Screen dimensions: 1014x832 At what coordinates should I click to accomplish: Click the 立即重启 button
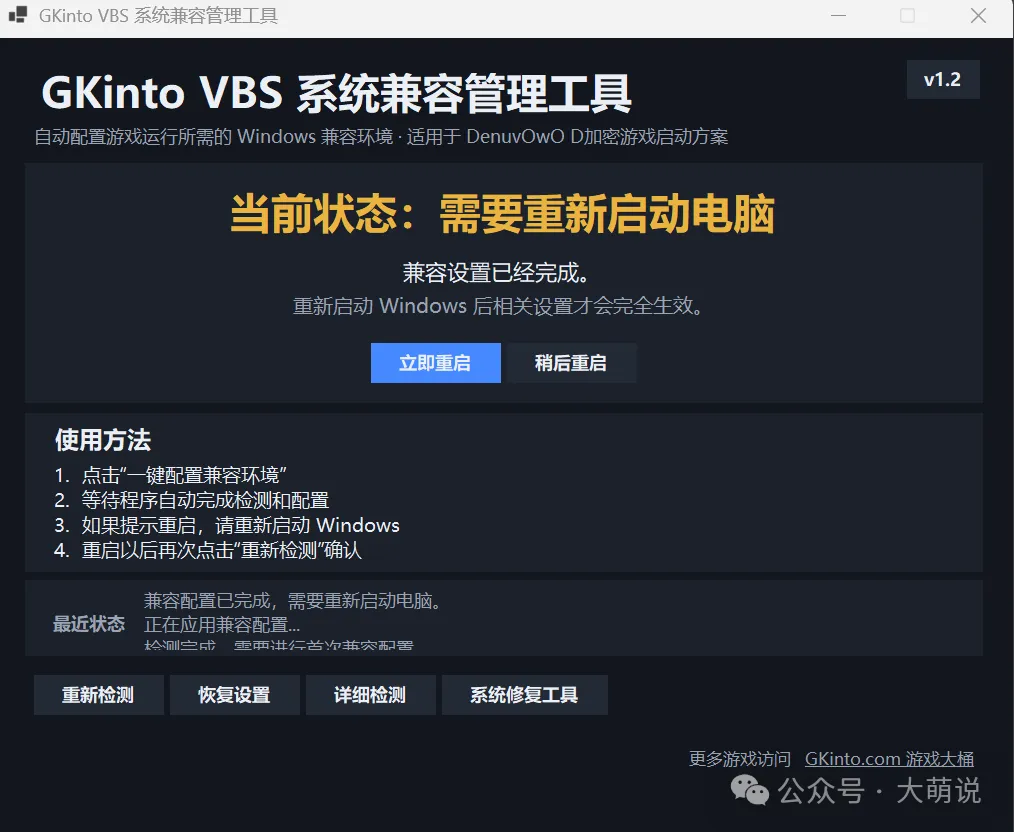435,363
